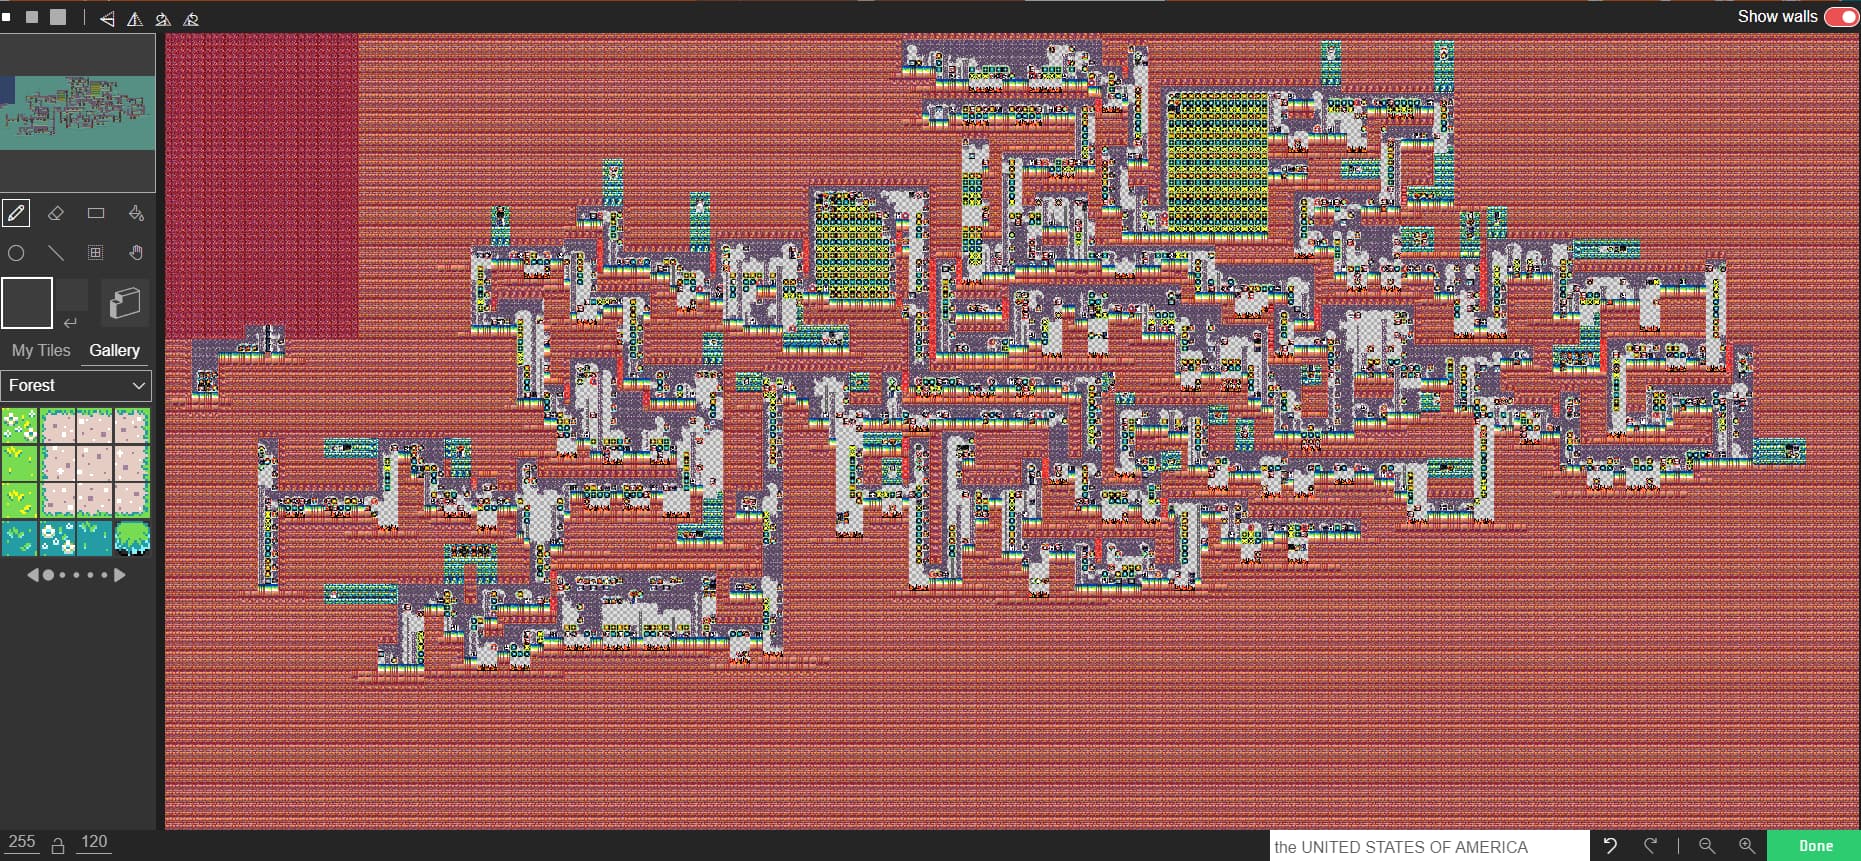1861x861 pixels.
Task: Pick the line drawing tool
Action: 56,253
